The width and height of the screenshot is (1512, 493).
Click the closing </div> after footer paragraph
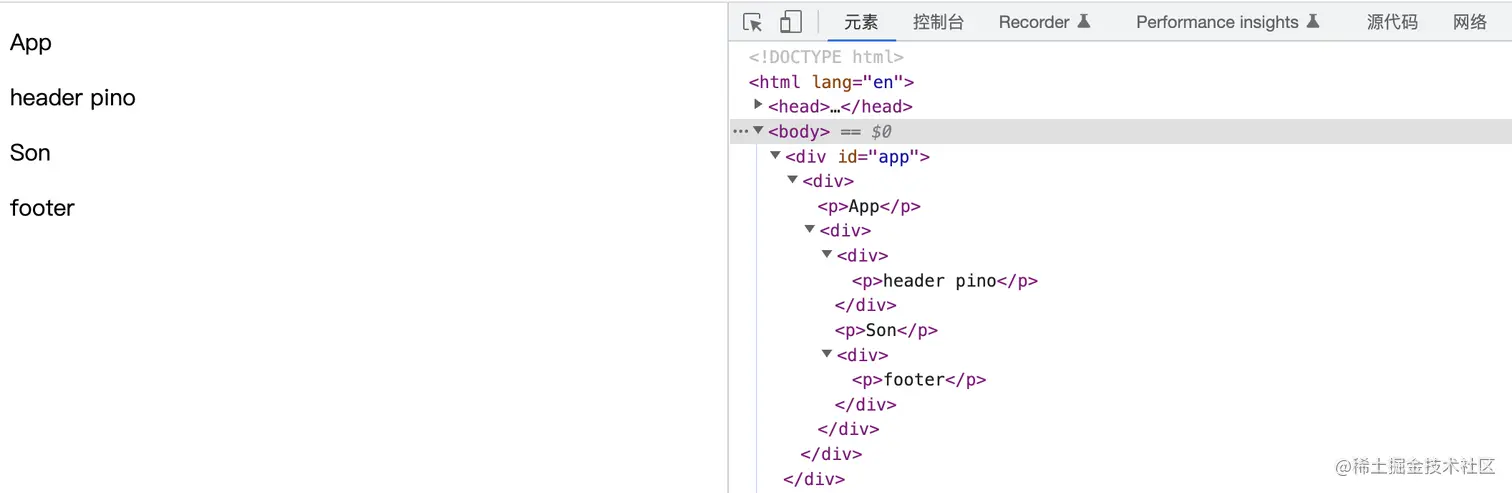[x=866, y=405]
